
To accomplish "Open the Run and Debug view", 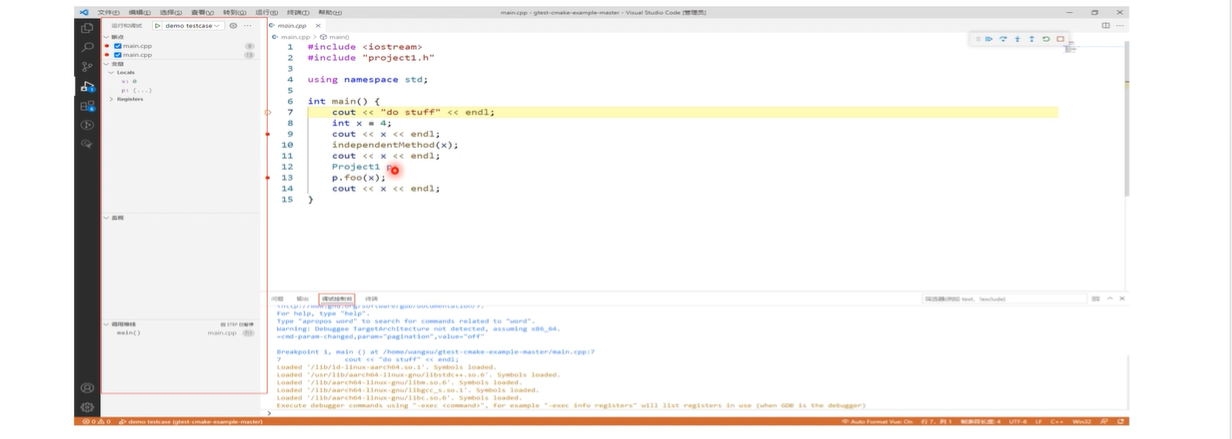I will [x=87, y=86].
